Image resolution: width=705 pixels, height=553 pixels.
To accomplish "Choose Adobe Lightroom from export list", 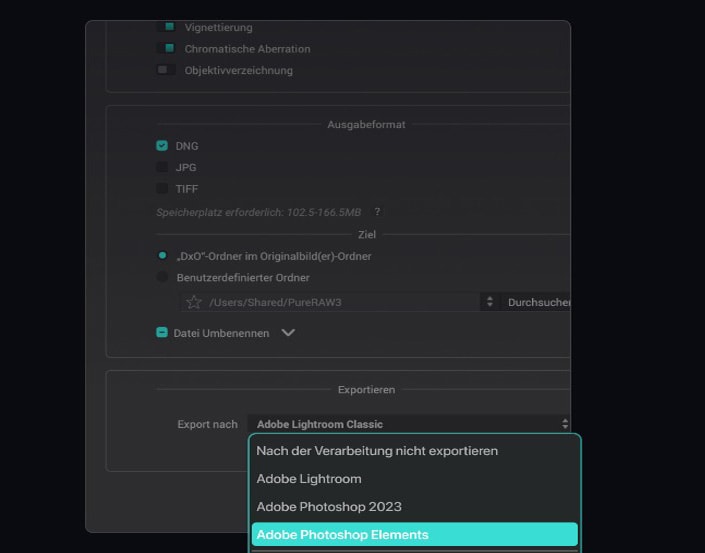I will click(415, 478).
